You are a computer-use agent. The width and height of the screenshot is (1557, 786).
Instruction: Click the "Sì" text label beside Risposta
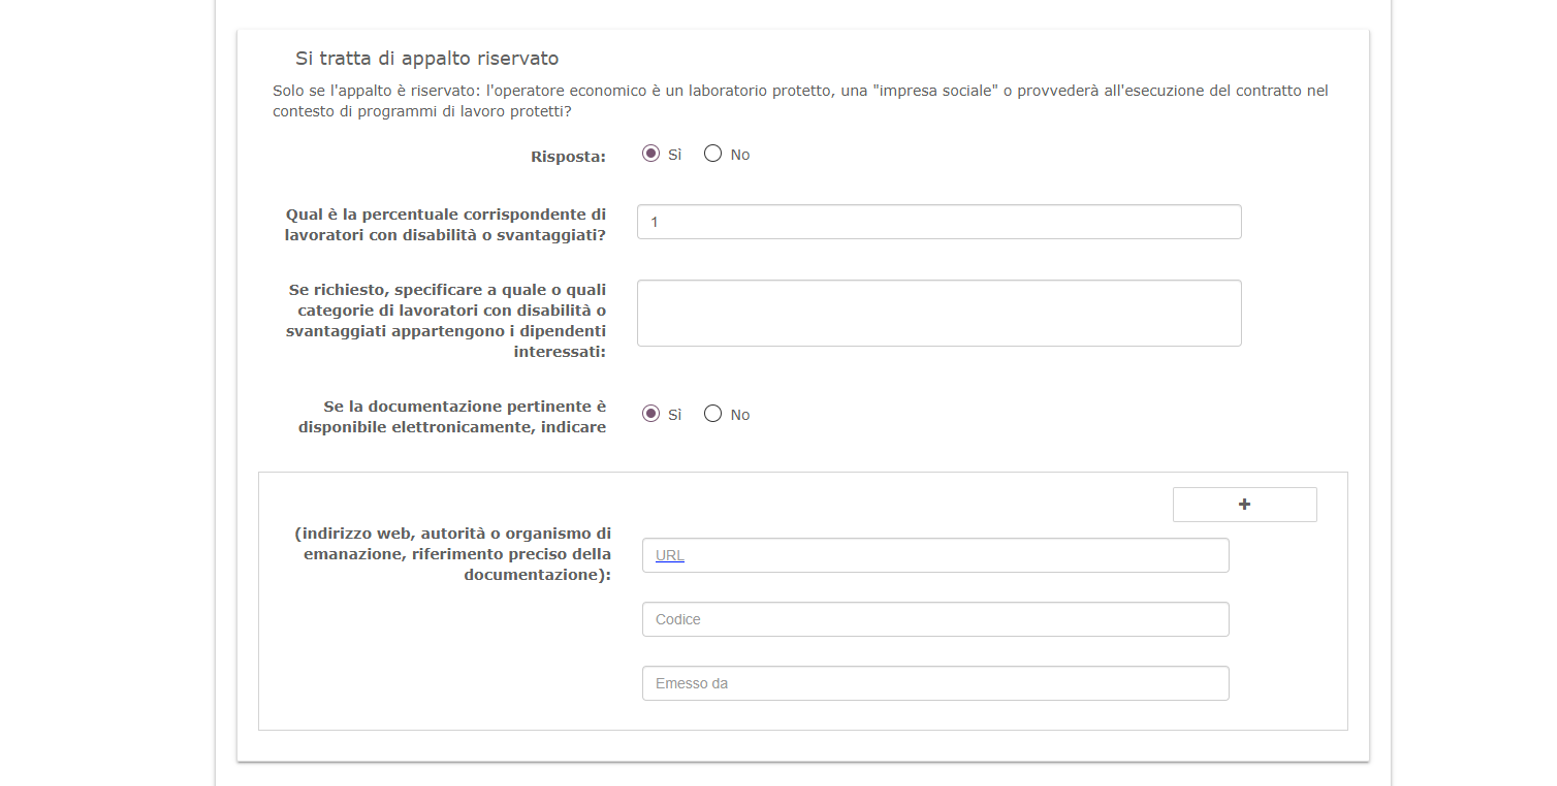pos(675,155)
